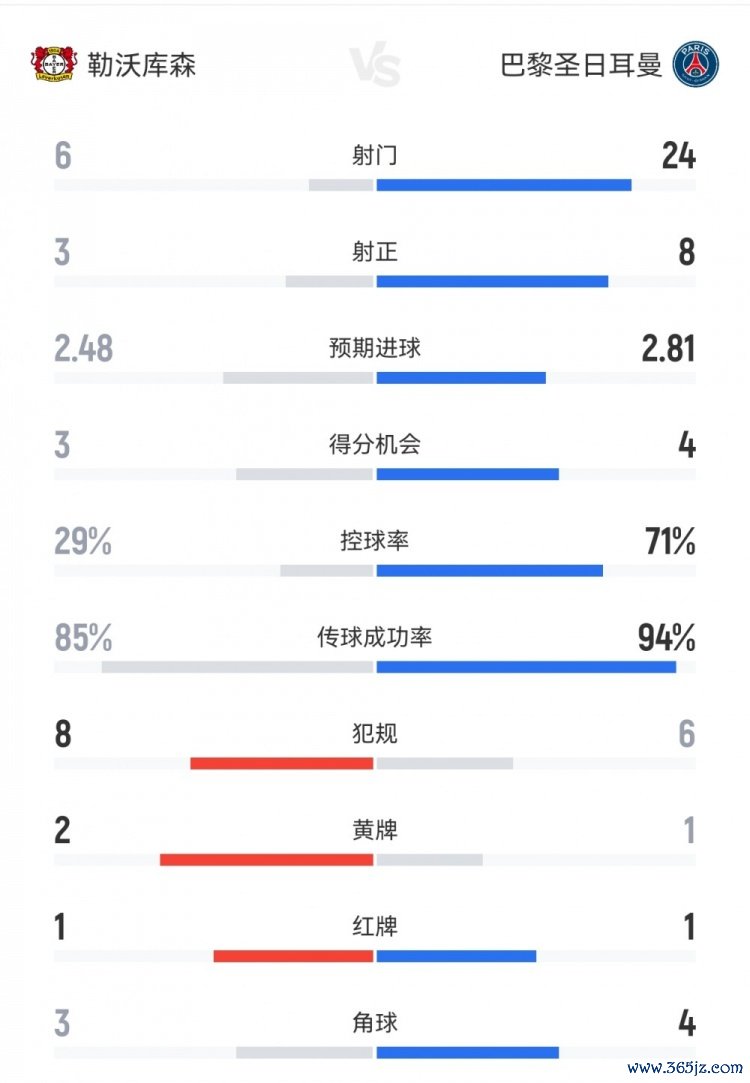Click PSG's 71% possession value
Screen dimensions: 750x1083
670,542
